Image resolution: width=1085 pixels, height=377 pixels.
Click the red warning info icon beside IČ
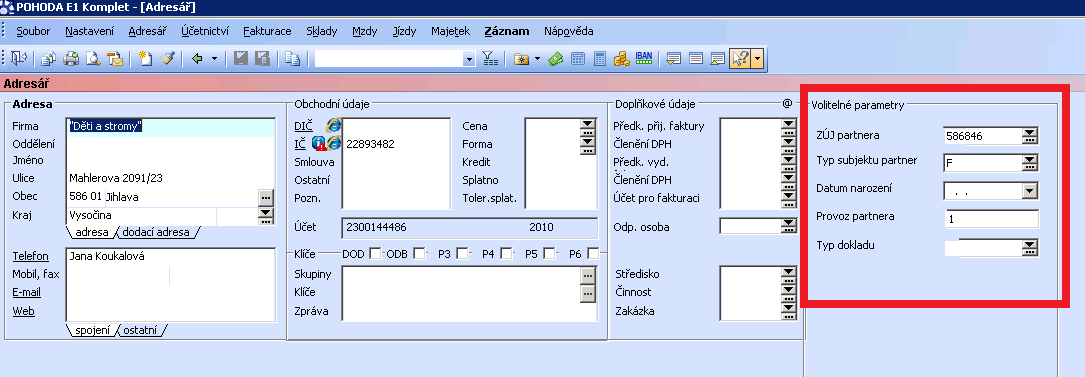[319, 143]
